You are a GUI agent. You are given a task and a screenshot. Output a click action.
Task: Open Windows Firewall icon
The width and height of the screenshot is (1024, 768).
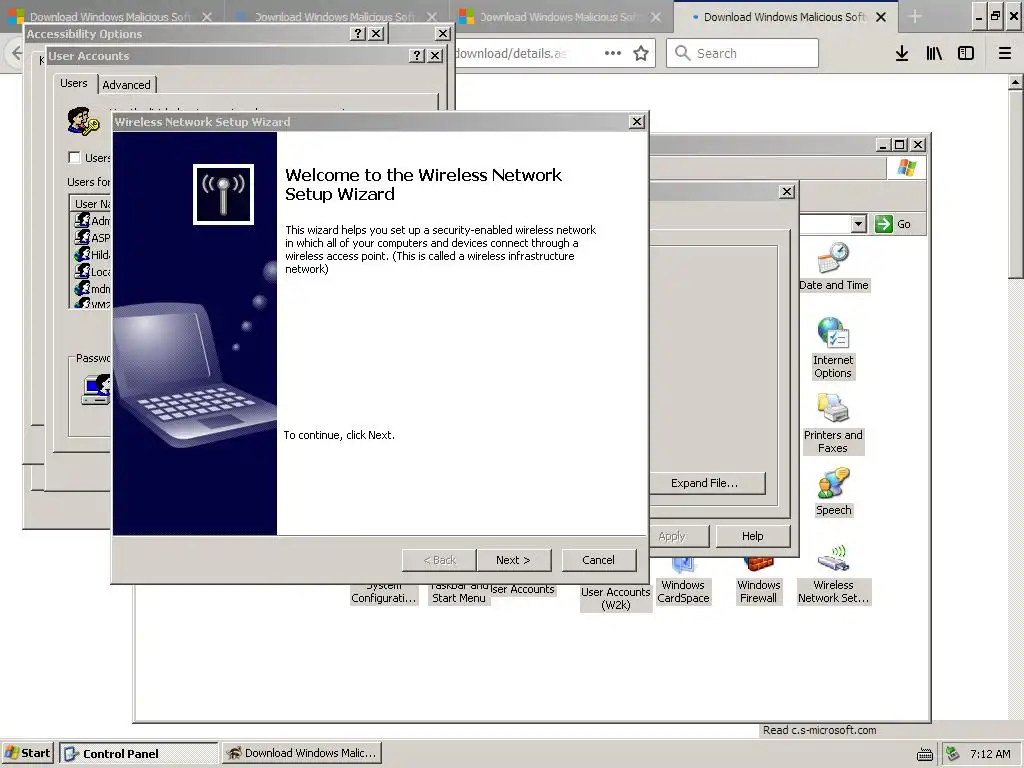[x=758, y=581]
